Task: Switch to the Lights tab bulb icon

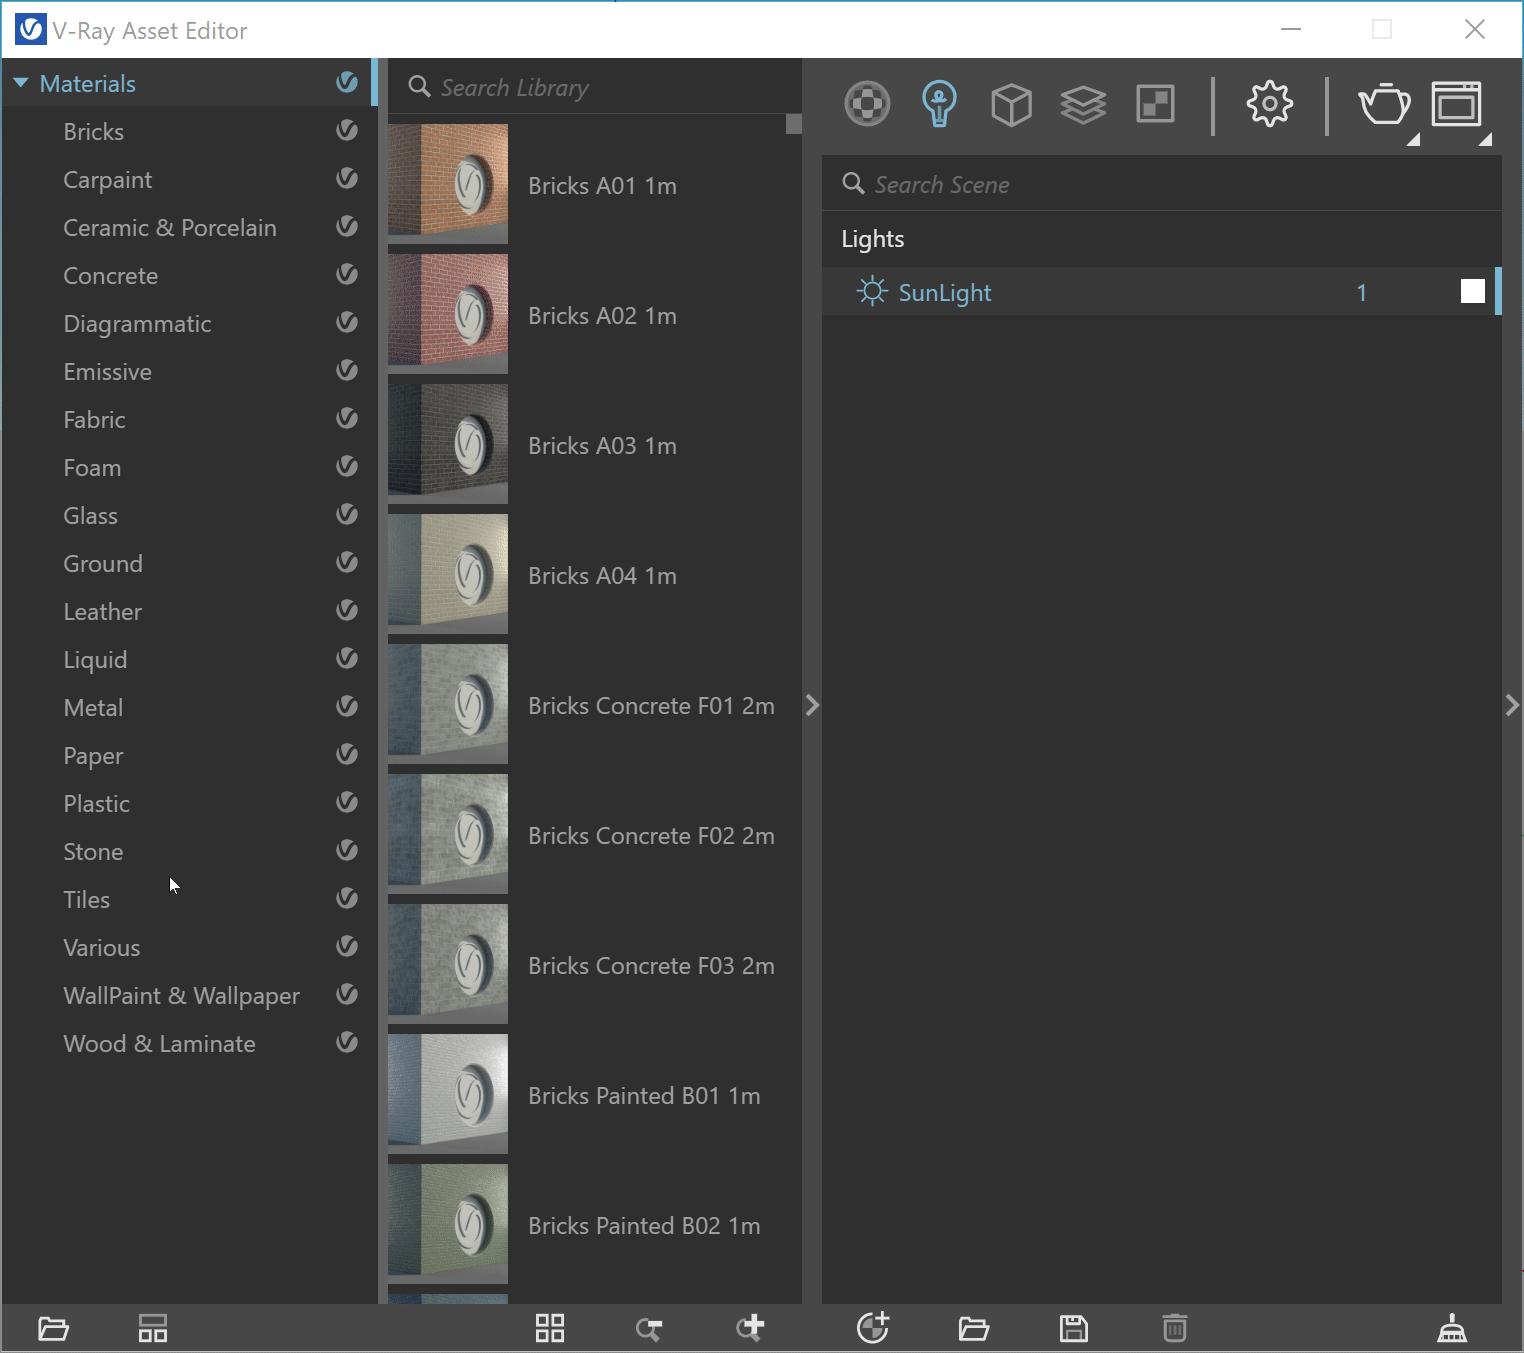Action: [x=939, y=104]
